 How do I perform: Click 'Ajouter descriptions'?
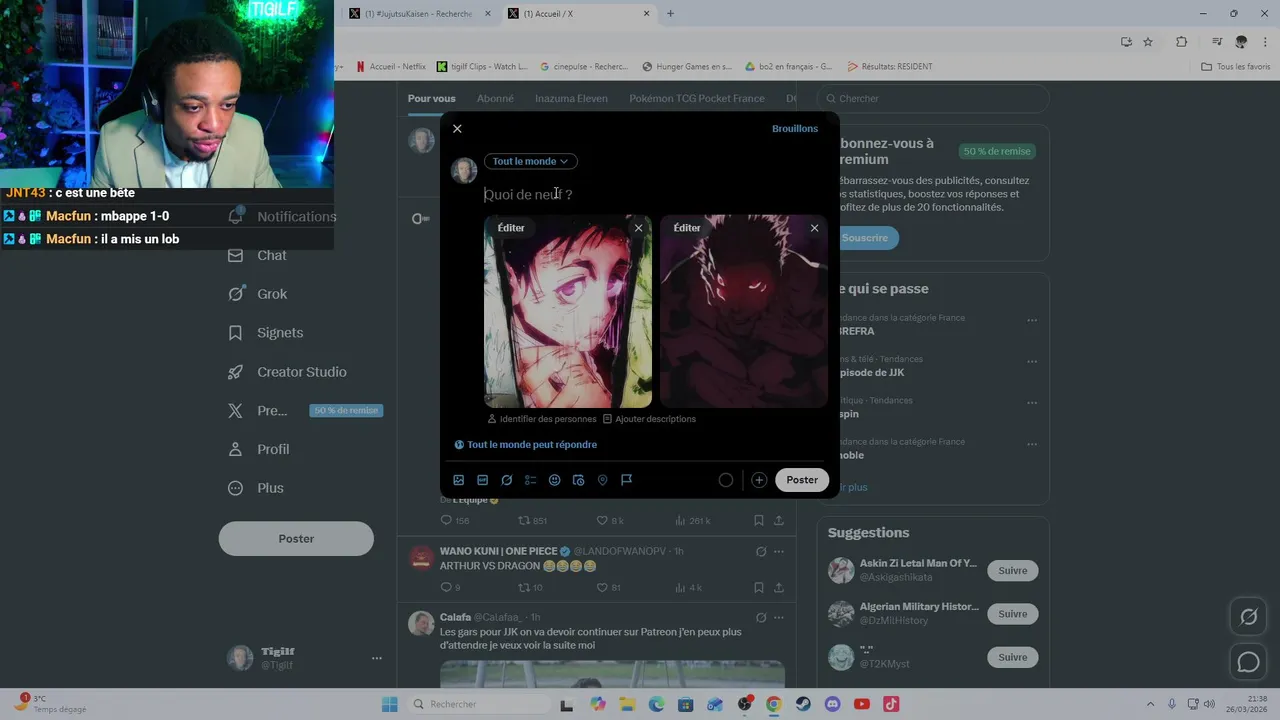point(648,419)
